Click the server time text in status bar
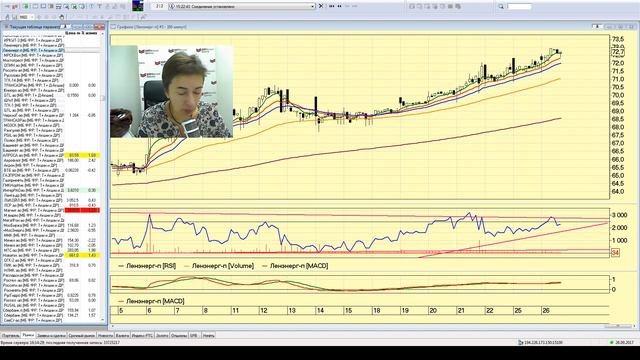Screen dimensions: 640x360 pos(59,342)
